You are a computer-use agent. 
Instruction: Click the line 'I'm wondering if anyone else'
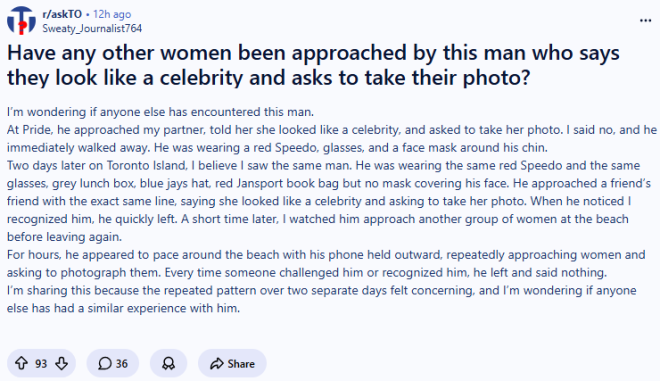click(160, 112)
